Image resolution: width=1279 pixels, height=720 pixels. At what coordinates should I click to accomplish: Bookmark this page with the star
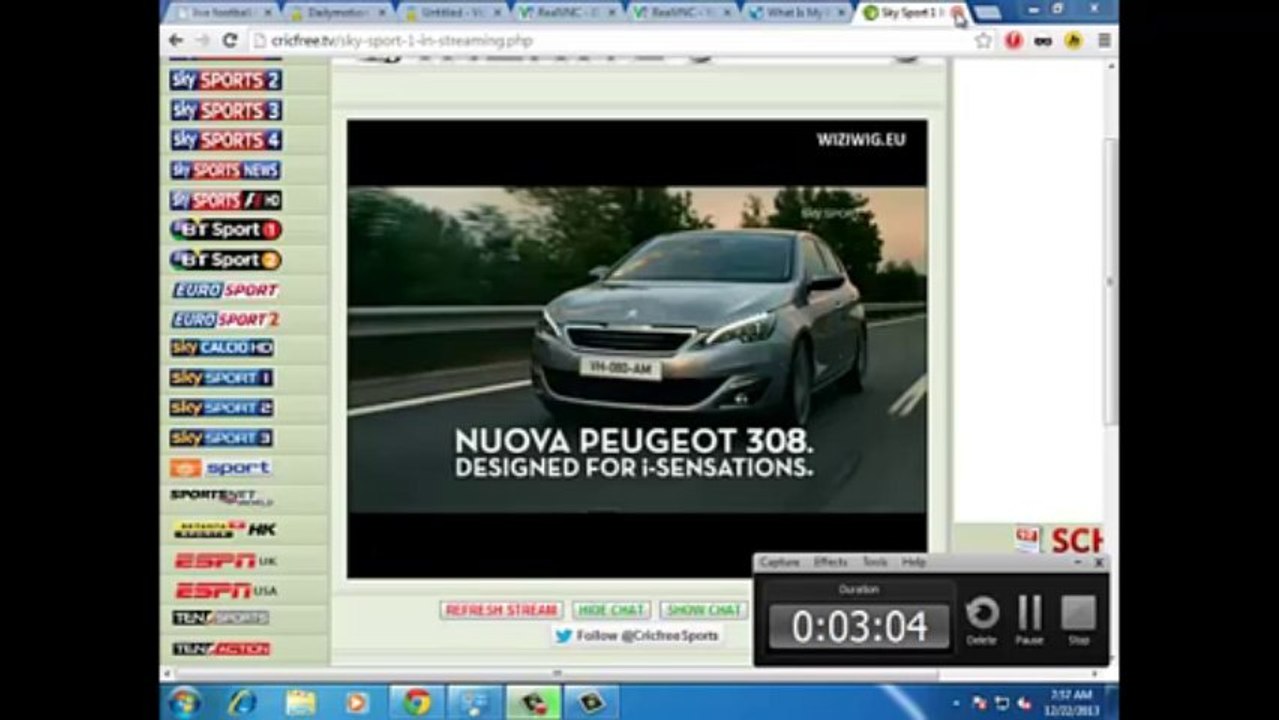point(983,40)
